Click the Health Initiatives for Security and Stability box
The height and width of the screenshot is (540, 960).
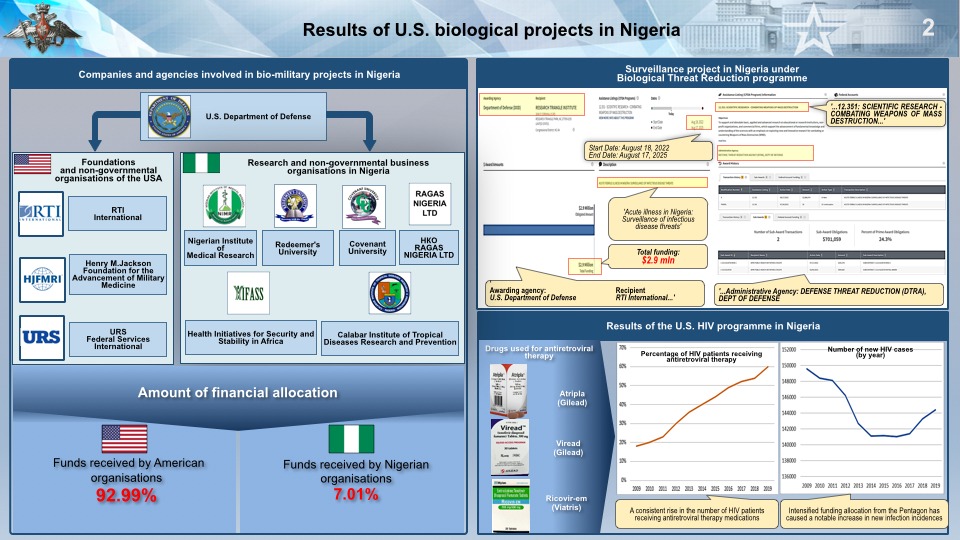(x=250, y=339)
